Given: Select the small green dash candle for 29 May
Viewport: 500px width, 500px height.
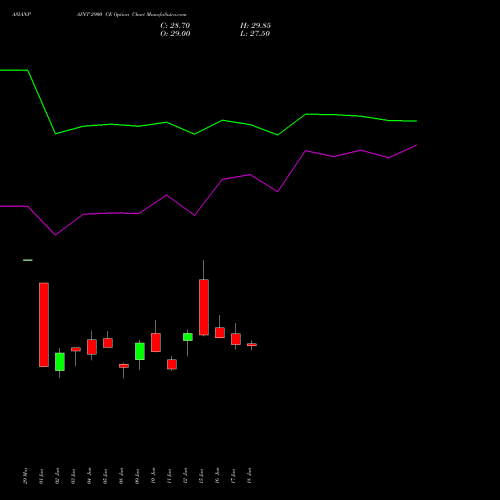Looking at the screenshot, I should coord(28,260).
